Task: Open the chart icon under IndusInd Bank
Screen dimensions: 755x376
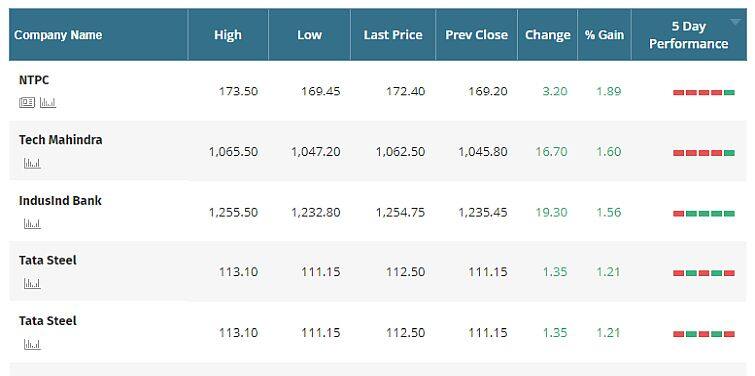Action: 32,223
